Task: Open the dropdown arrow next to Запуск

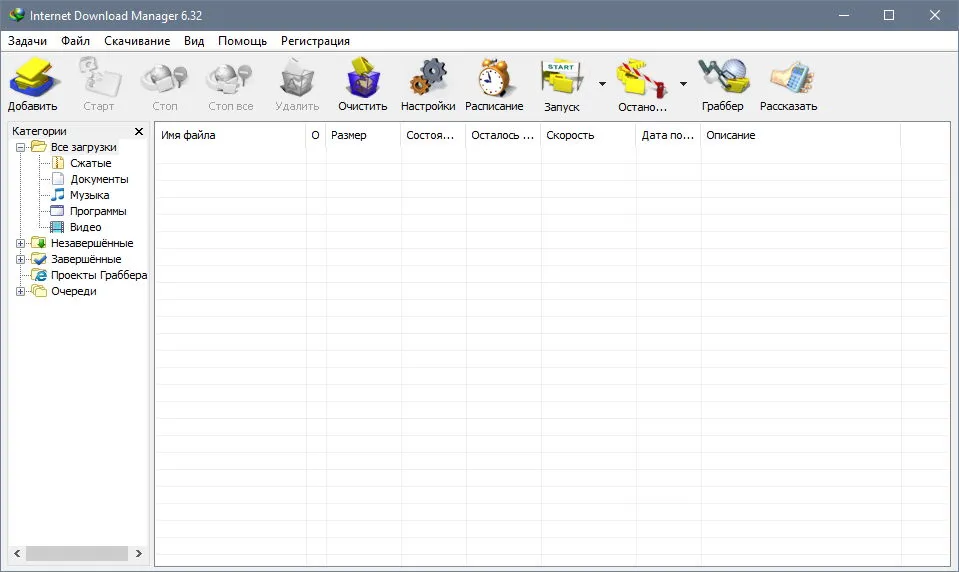Action: (602, 84)
